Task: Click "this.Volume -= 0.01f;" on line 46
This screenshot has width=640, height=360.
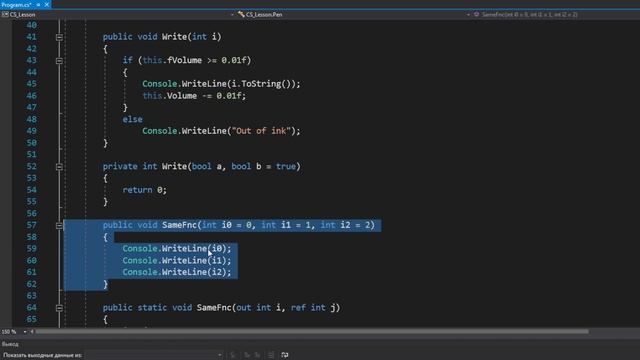Action: click(194, 96)
